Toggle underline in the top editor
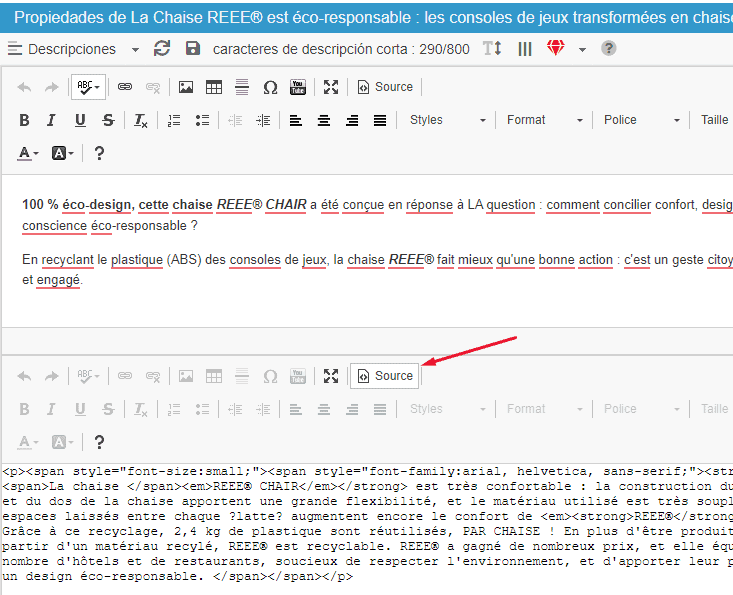 [x=80, y=120]
